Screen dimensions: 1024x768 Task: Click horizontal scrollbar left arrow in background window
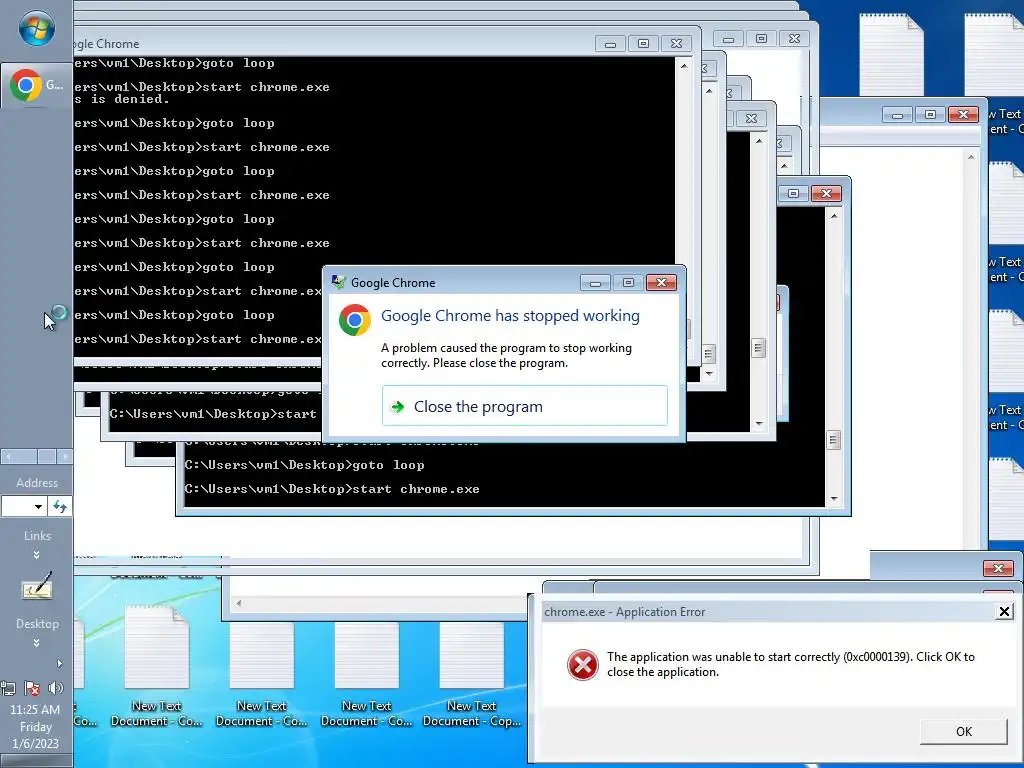tap(239, 603)
